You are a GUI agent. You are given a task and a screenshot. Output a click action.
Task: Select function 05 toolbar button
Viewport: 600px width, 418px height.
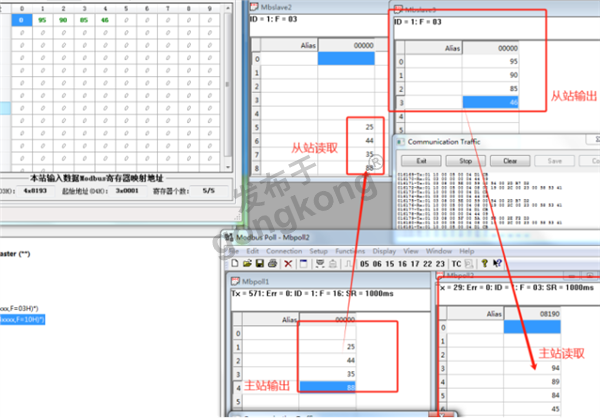[365, 264]
